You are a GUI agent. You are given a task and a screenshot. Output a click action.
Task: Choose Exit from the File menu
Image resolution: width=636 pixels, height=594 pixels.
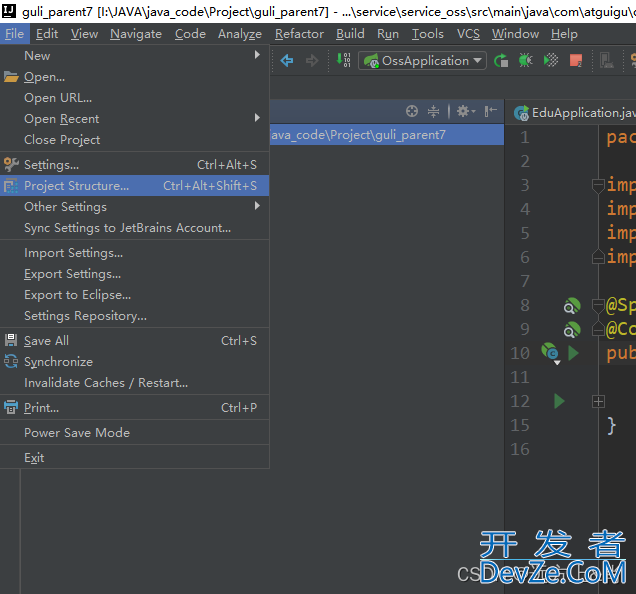coord(135,458)
